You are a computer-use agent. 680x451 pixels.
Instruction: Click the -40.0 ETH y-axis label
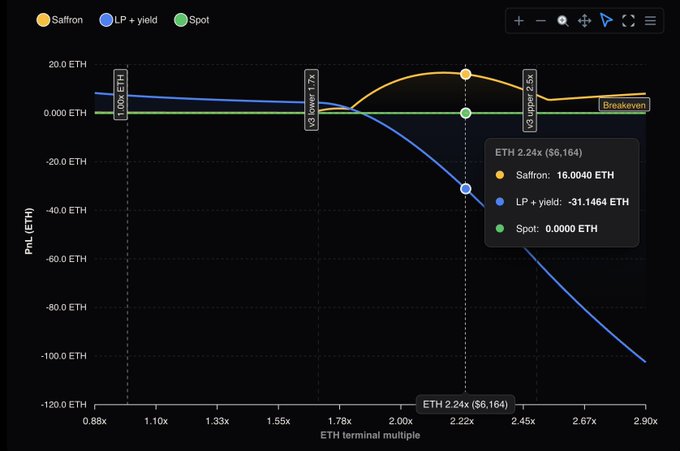click(66, 210)
